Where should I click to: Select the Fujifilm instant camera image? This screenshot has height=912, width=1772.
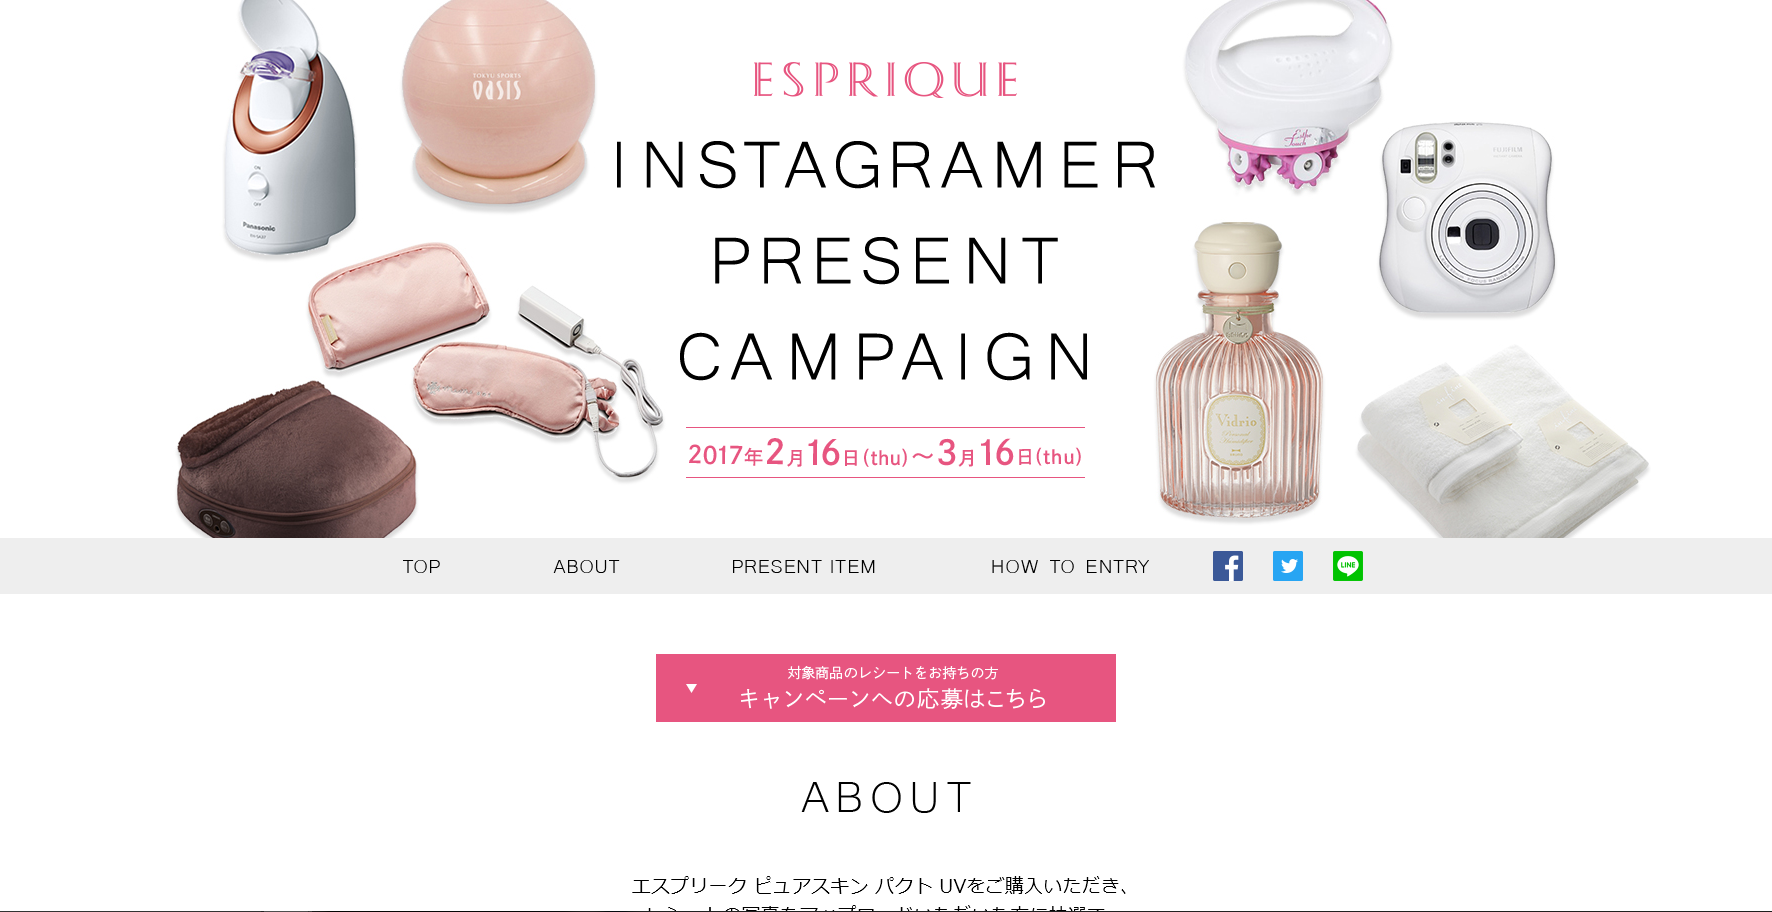click(x=1467, y=218)
